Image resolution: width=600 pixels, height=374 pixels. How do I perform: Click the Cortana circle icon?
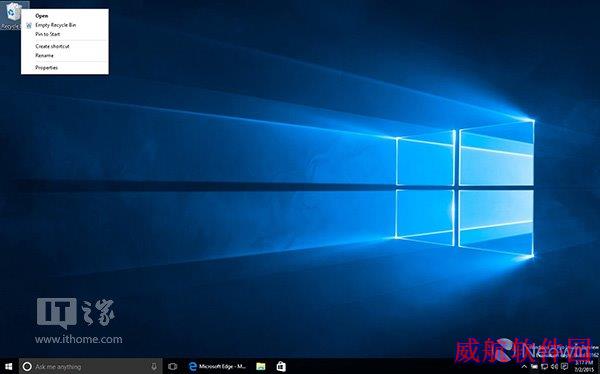point(27,367)
